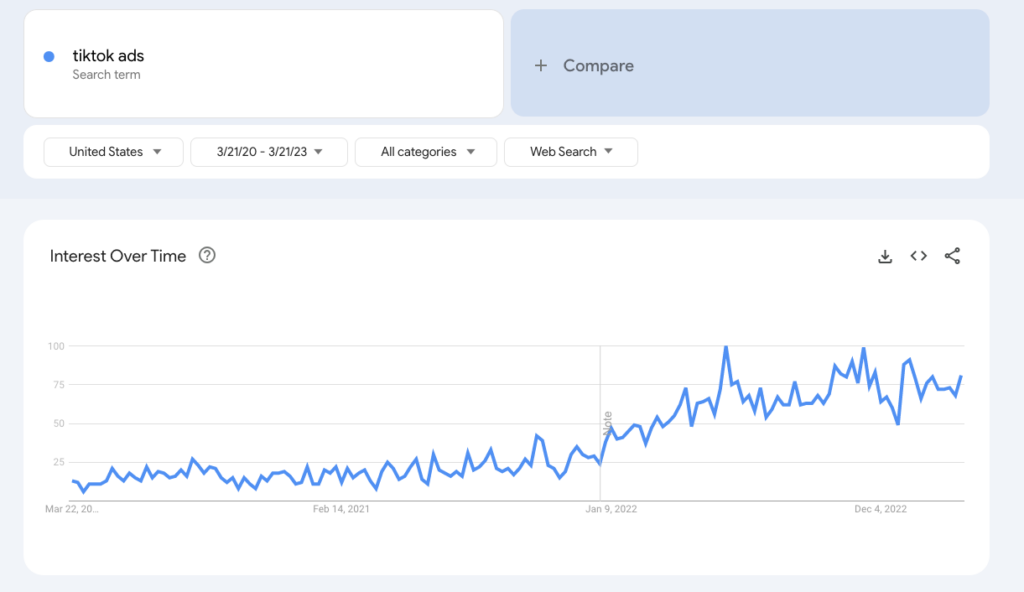The image size is (1024, 592).
Task: Click the plus icon beside Compare
Action: coord(541,65)
